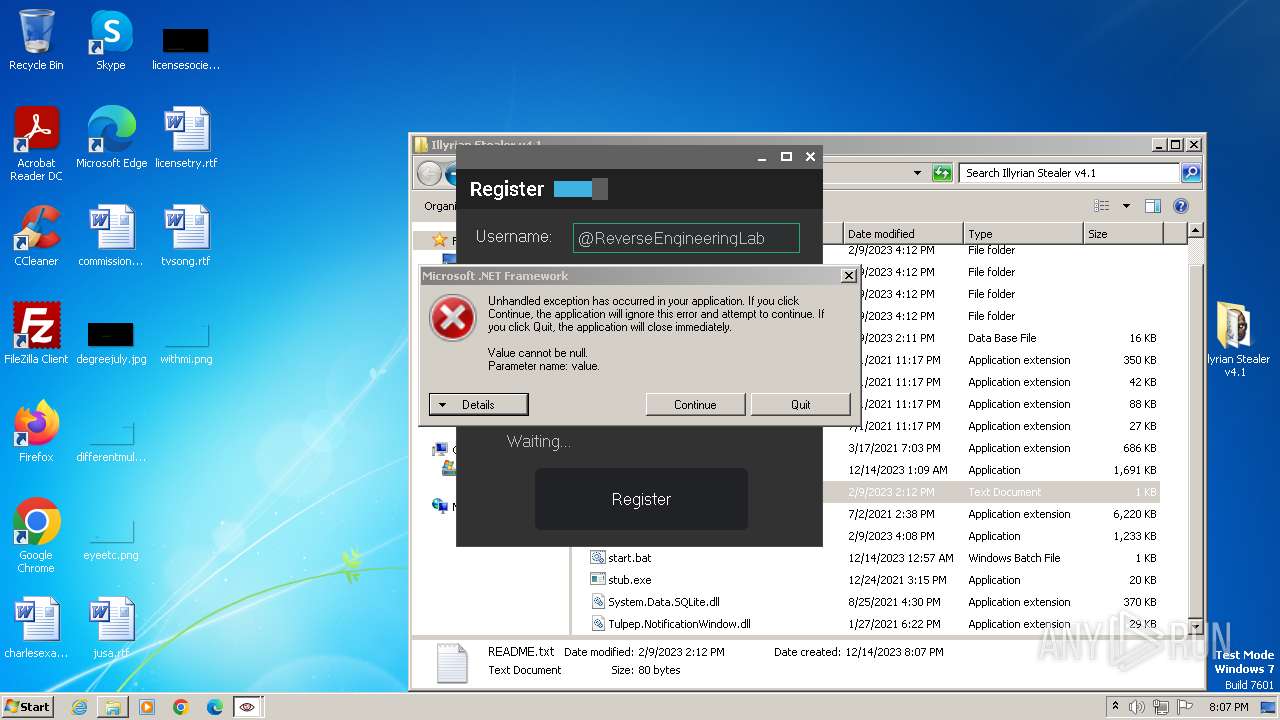1280x720 pixels.
Task: Select Illyrian Stealer v4.1 desktop folder
Action: click(1236, 340)
